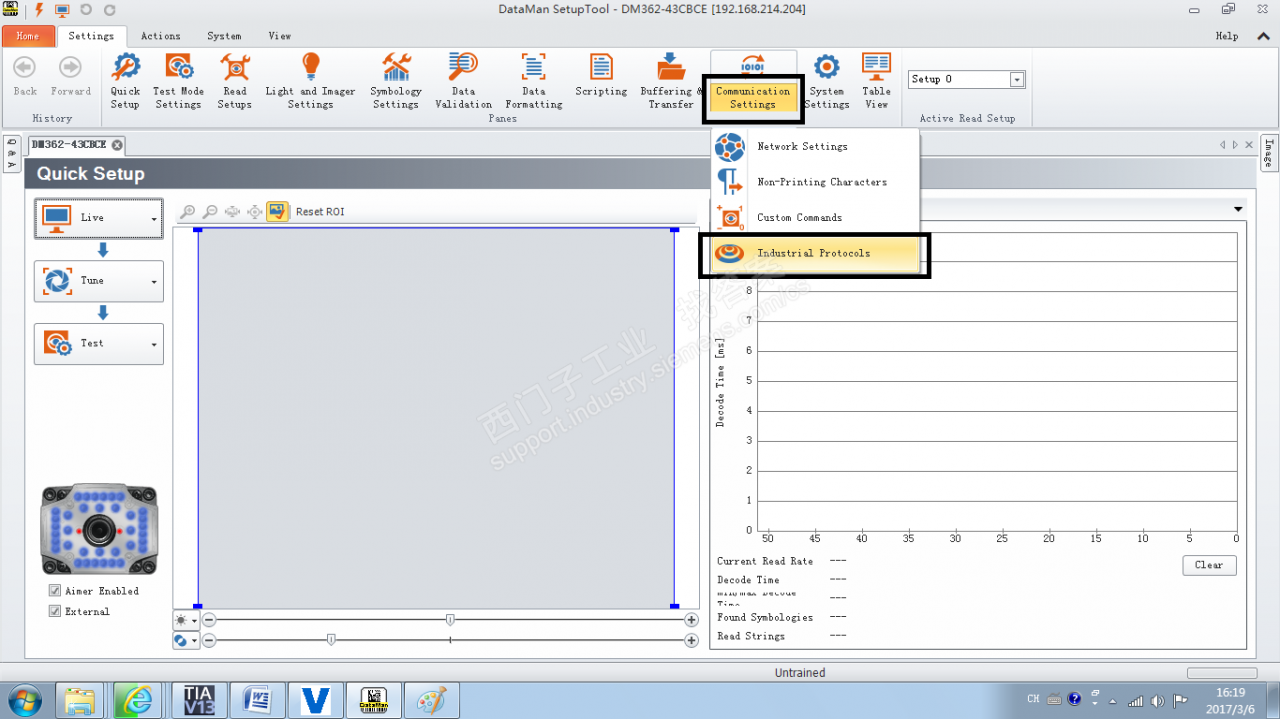Click fit-to-window icon in image toolbar
The height and width of the screenshot is (719, 1280).
coord(233,212)
